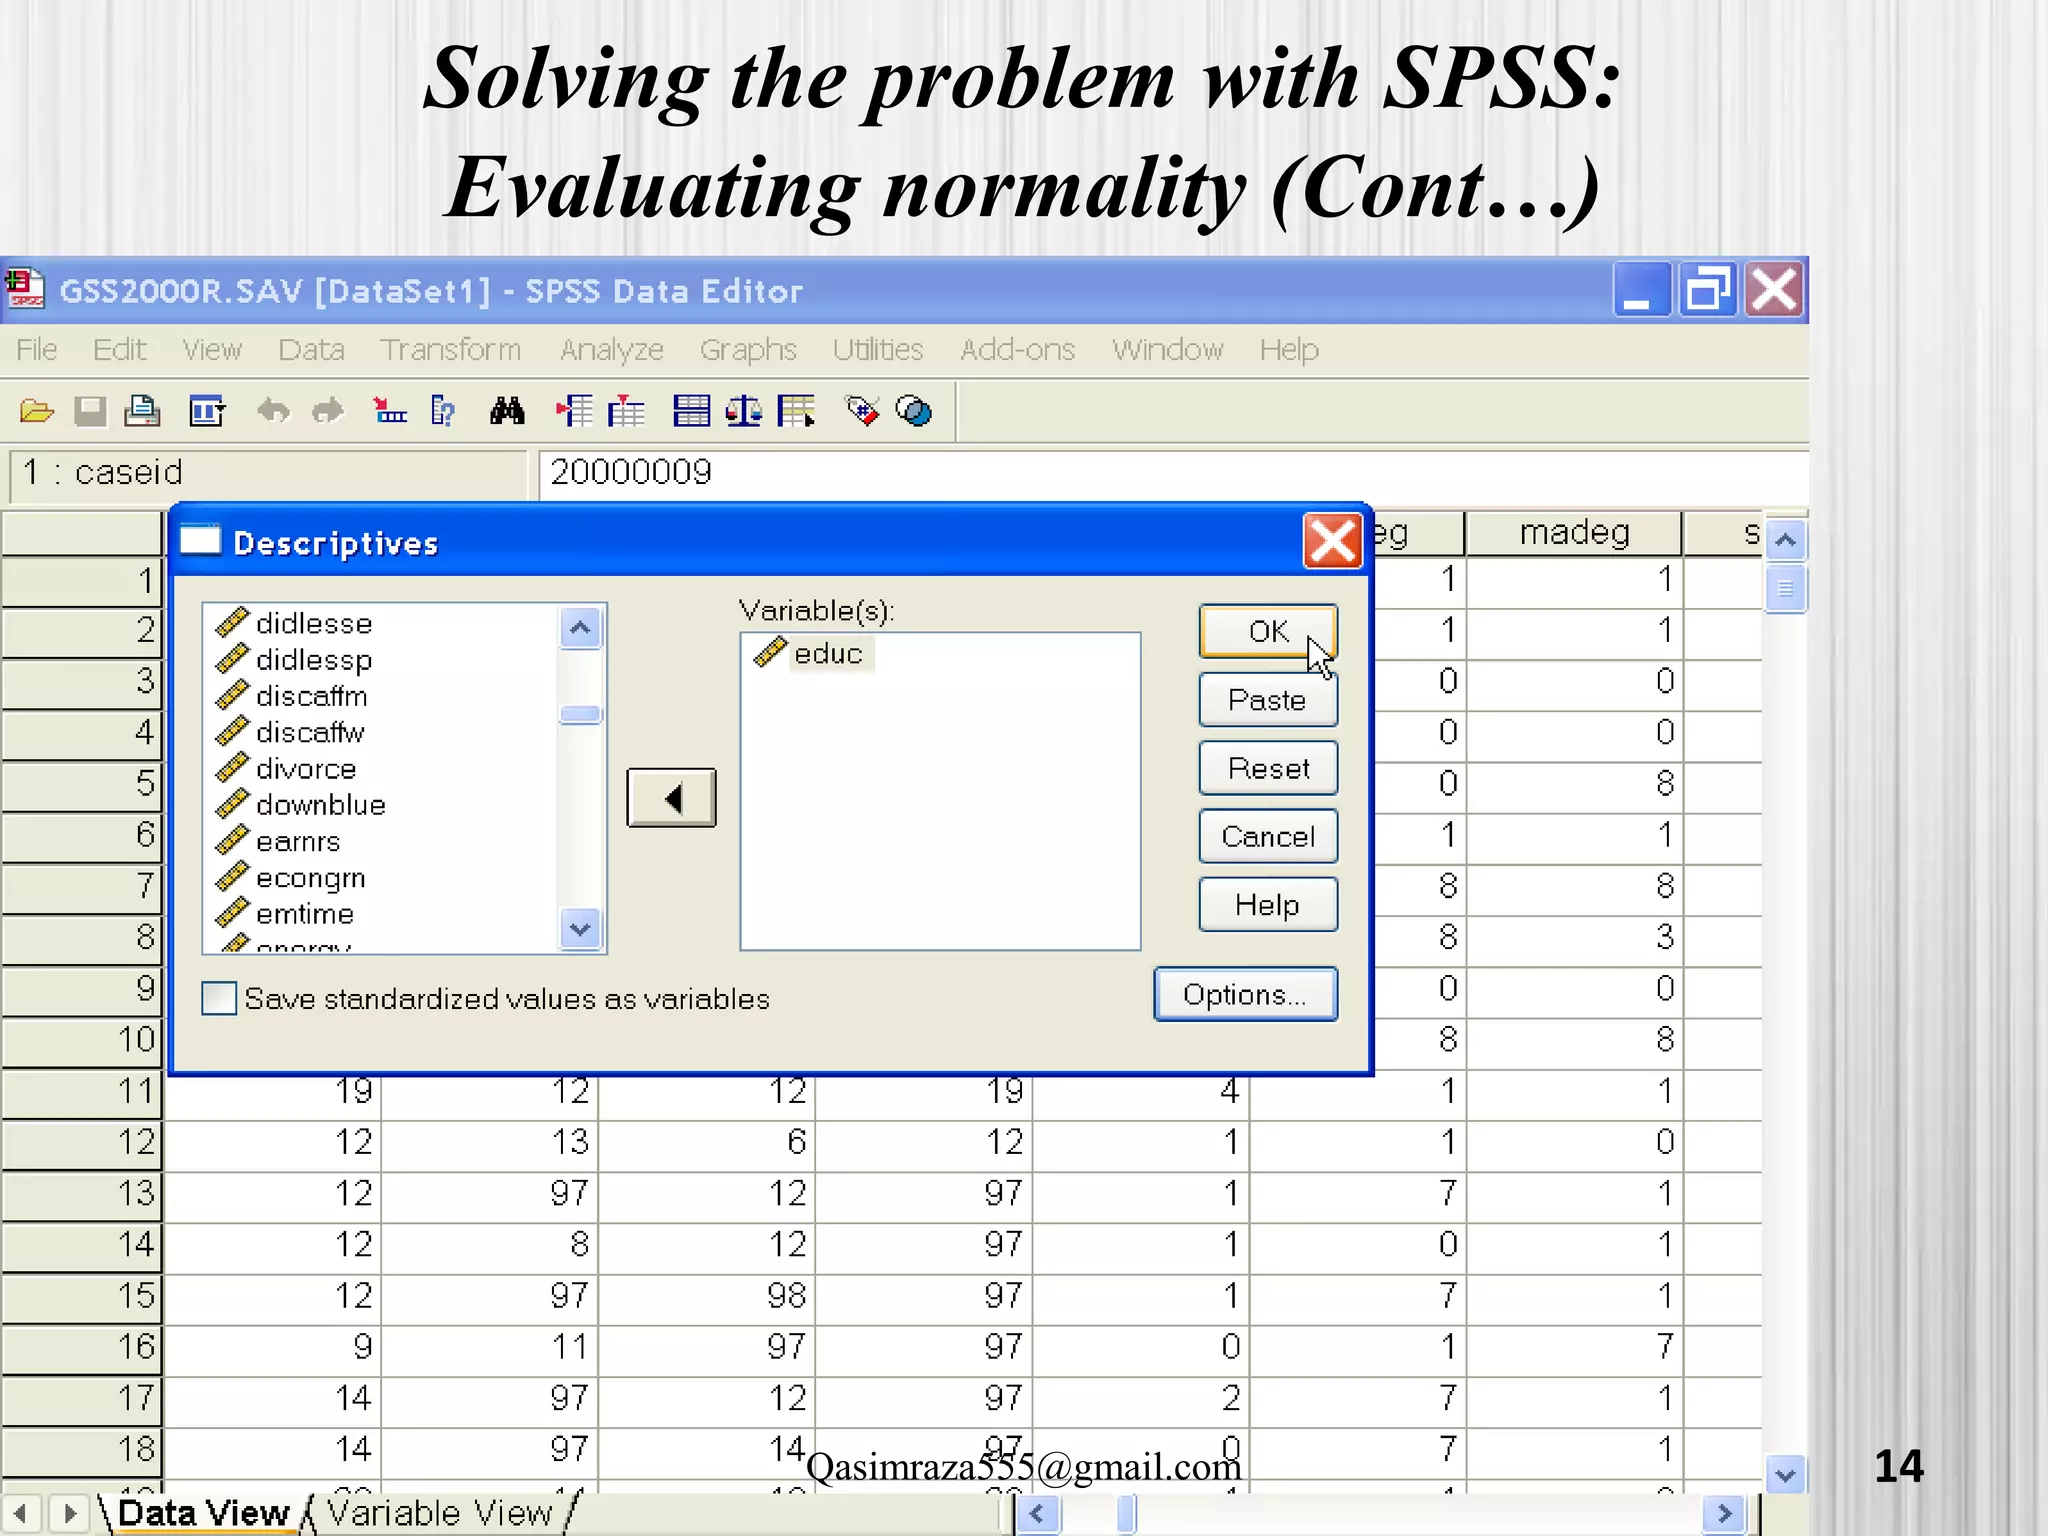Click the Reset button
Screen dimensions: 2048x1536
pos(1268,768)
